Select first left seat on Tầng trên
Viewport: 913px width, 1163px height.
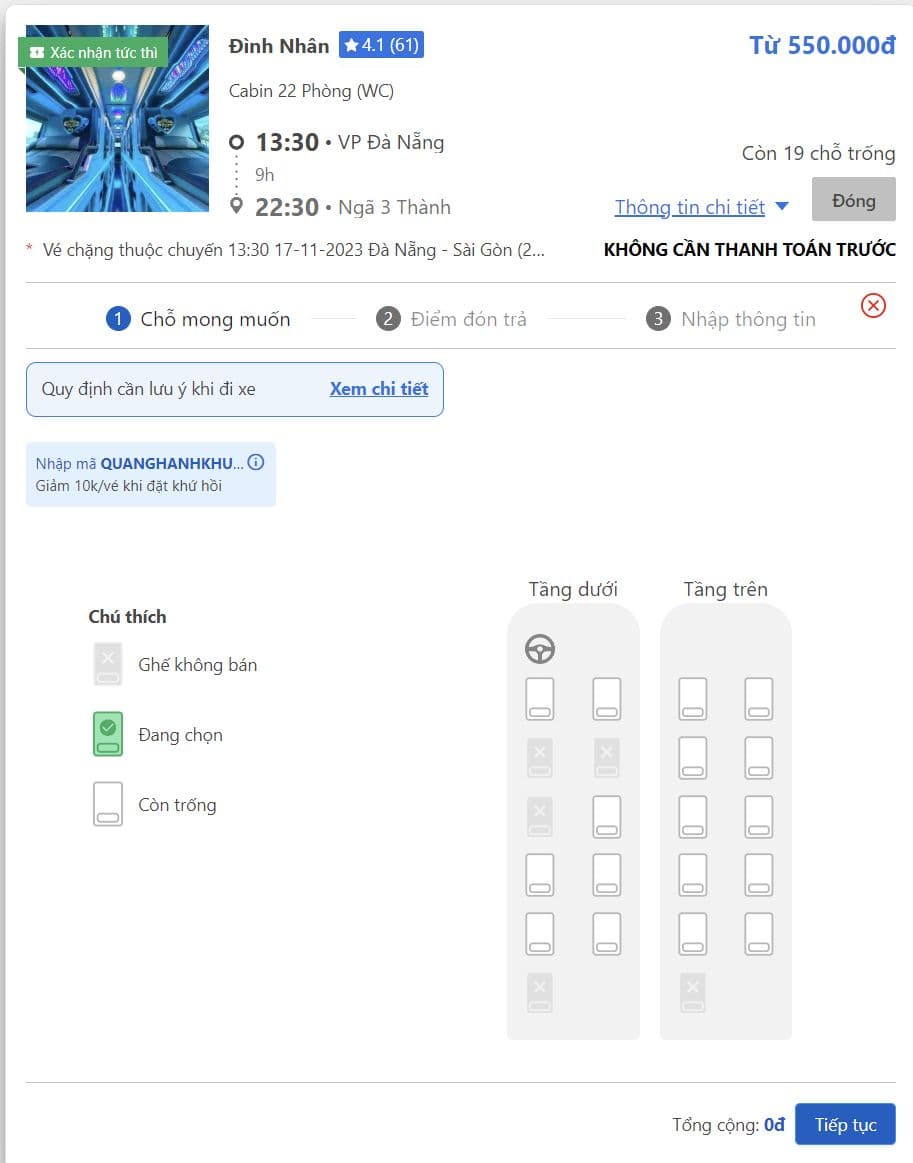(693, 699)
